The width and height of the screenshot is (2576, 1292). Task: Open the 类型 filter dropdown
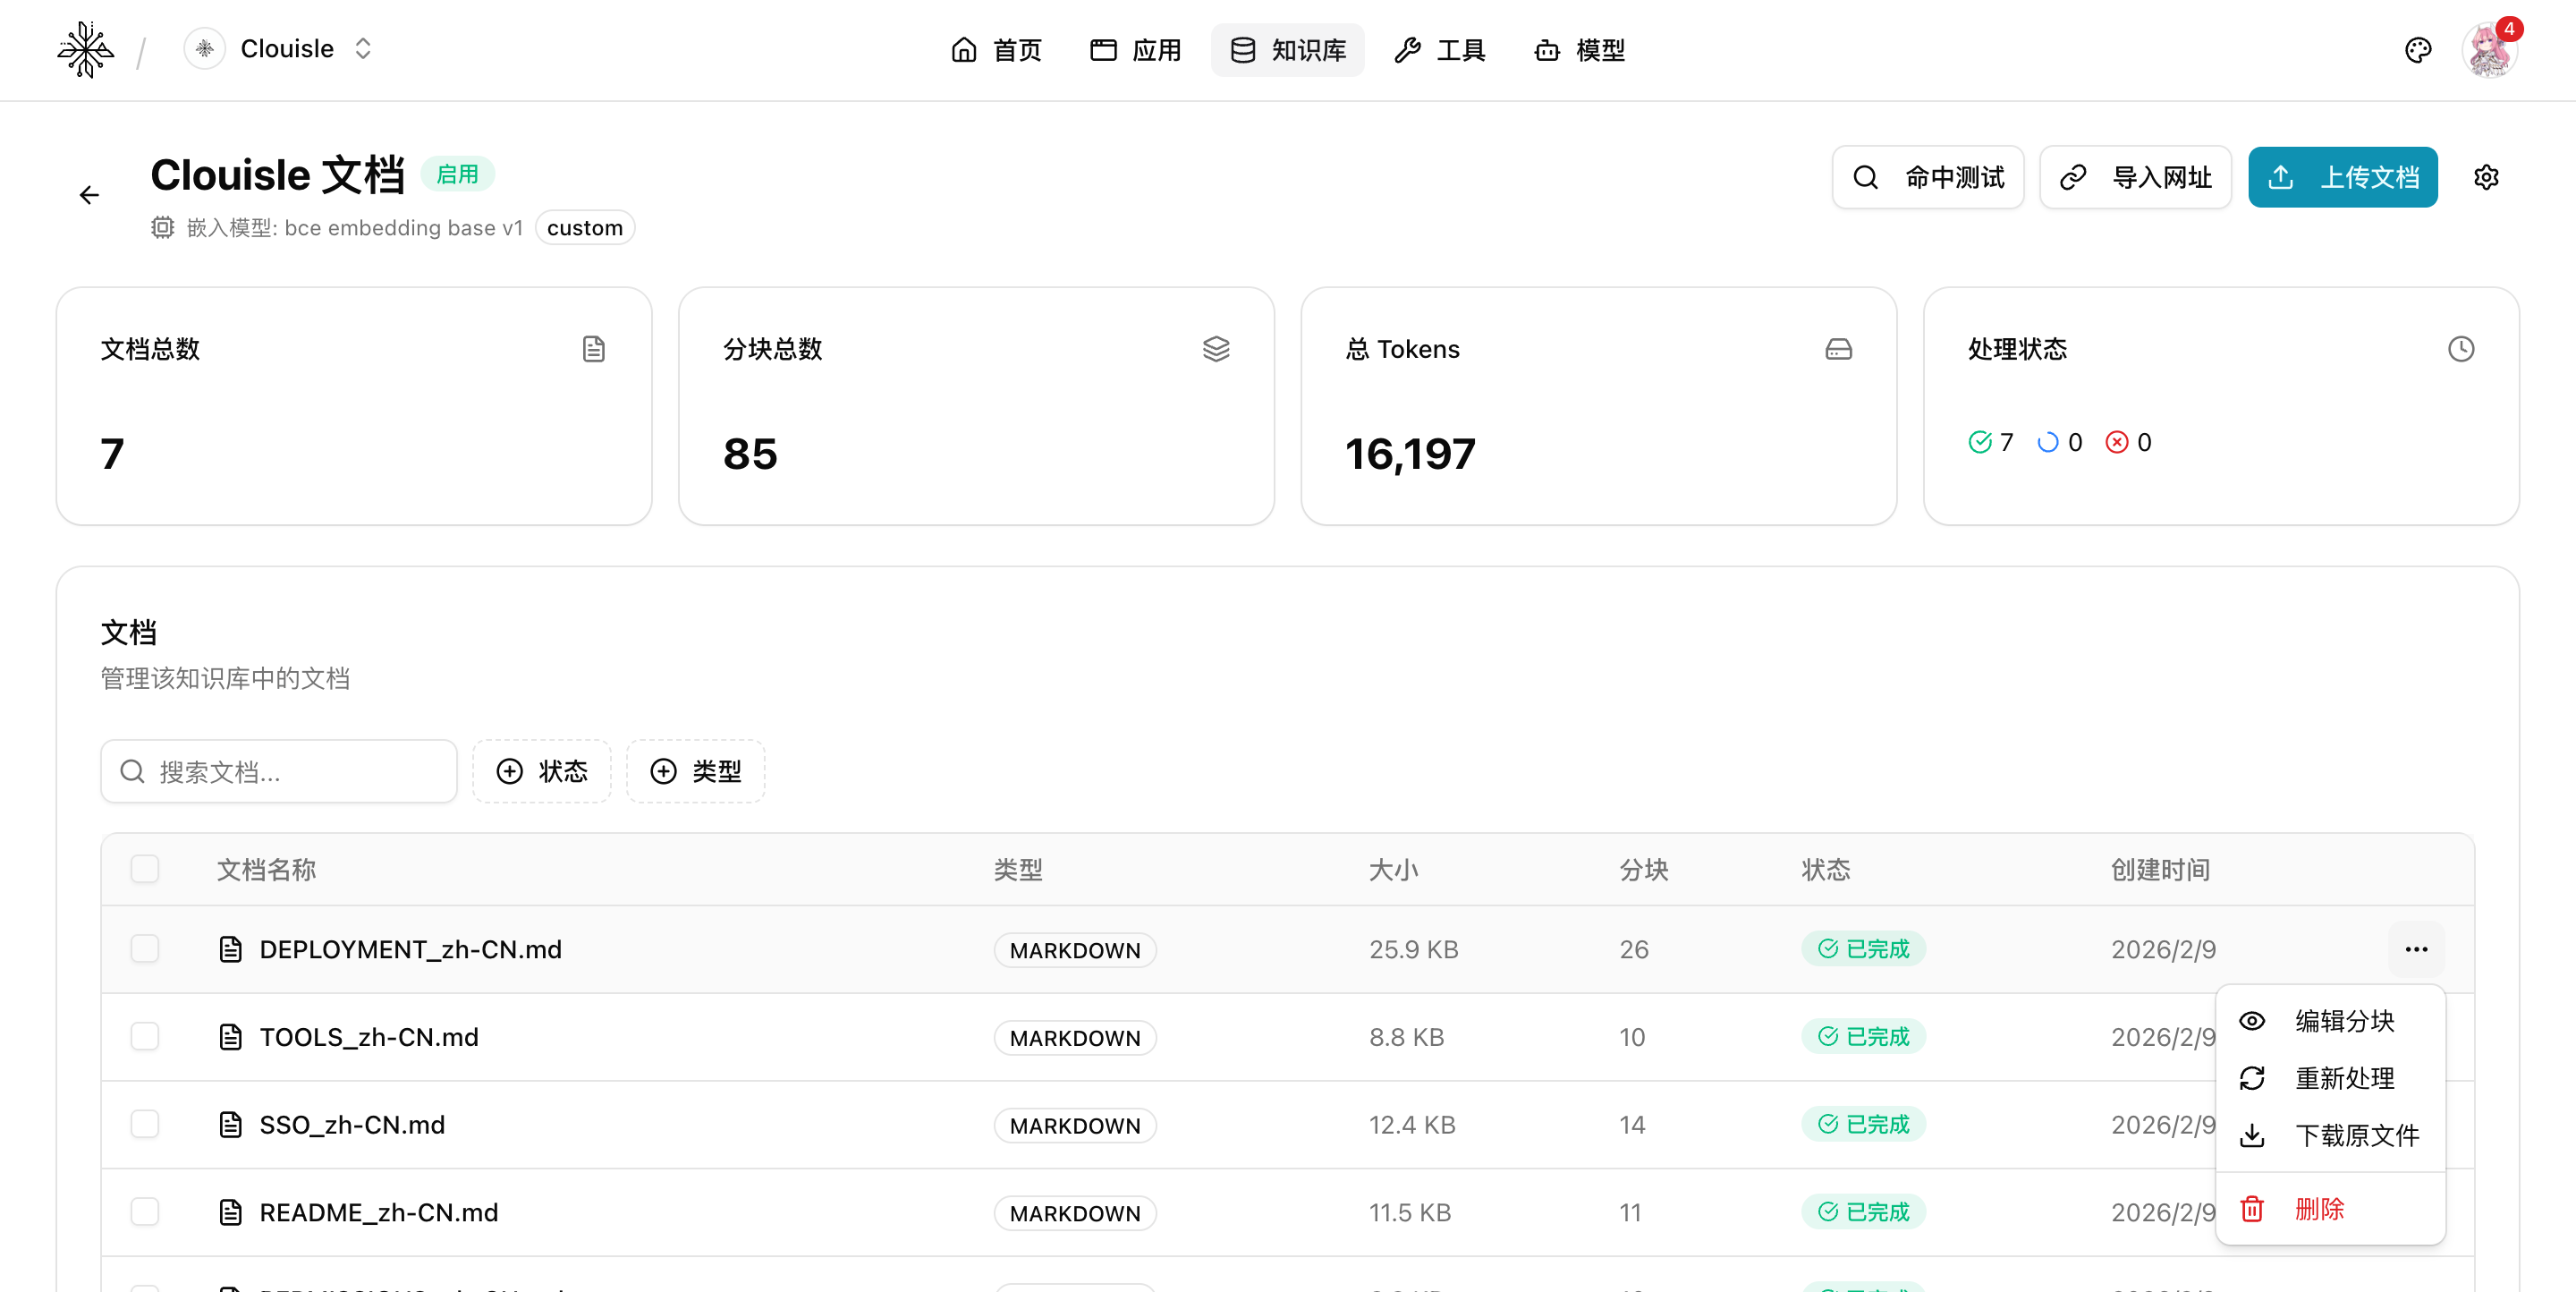pyautogui.click(x=696, y=771)
